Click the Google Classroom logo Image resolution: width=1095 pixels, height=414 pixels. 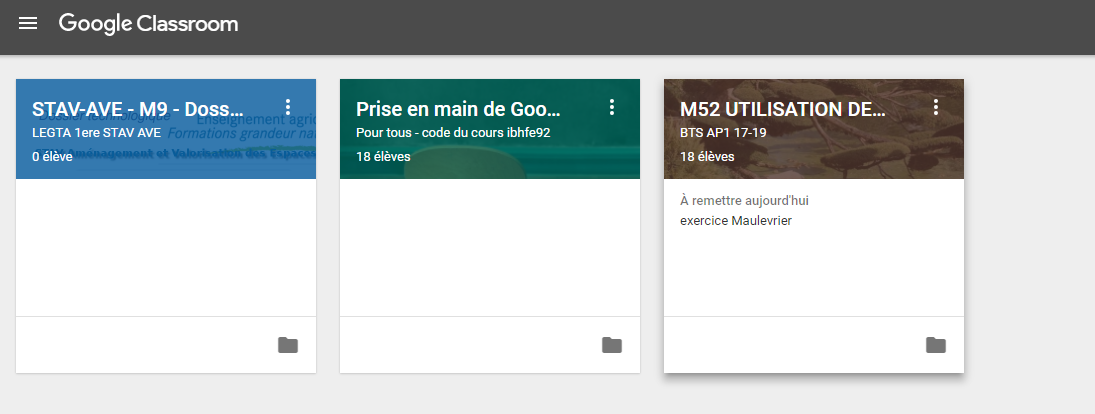point(149,24)
